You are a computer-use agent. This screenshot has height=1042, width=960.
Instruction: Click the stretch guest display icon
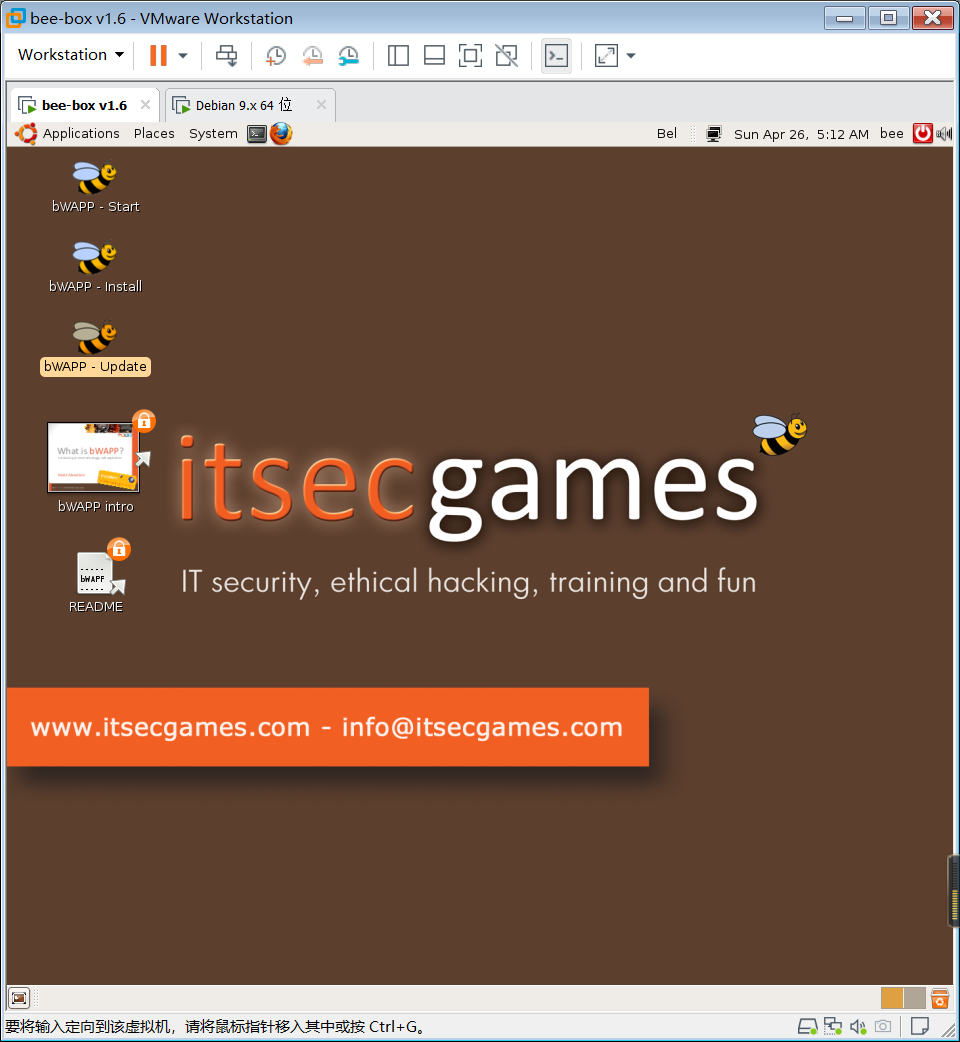(x=606, y=56)
